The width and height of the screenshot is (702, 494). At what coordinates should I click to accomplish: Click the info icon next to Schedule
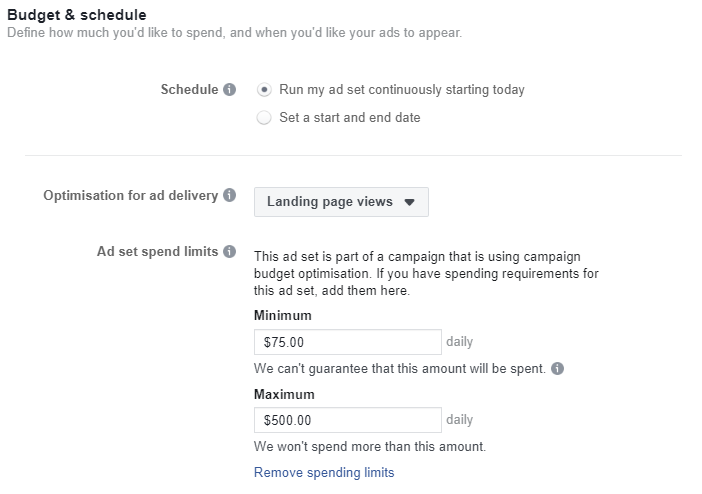point(230,90)
